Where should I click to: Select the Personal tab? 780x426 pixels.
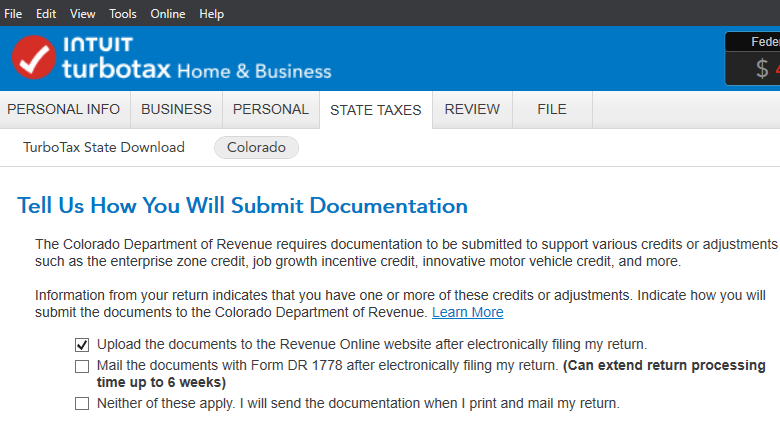pos(271,109)
